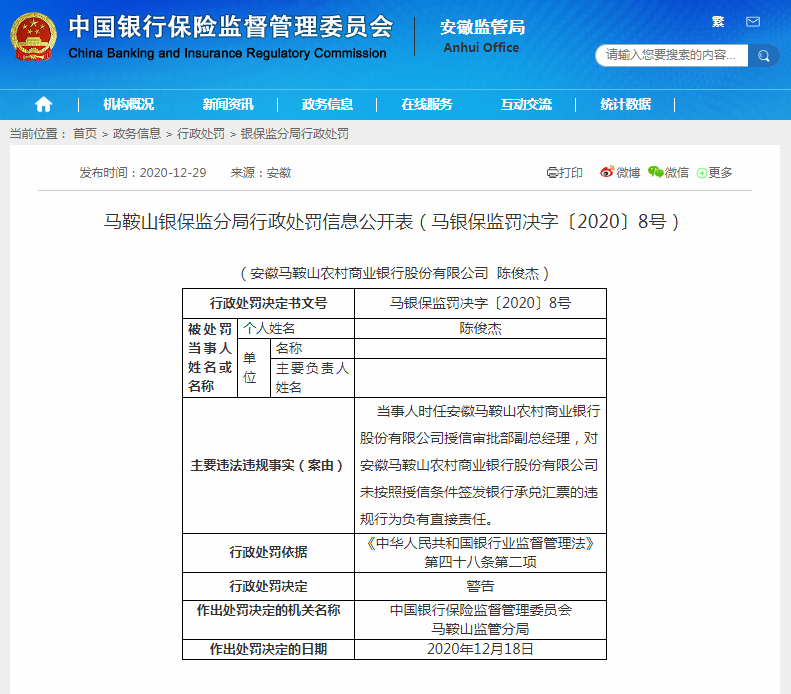Click the 单位 table cell
This screenshot has height=694, width=791.
[254, 368]
